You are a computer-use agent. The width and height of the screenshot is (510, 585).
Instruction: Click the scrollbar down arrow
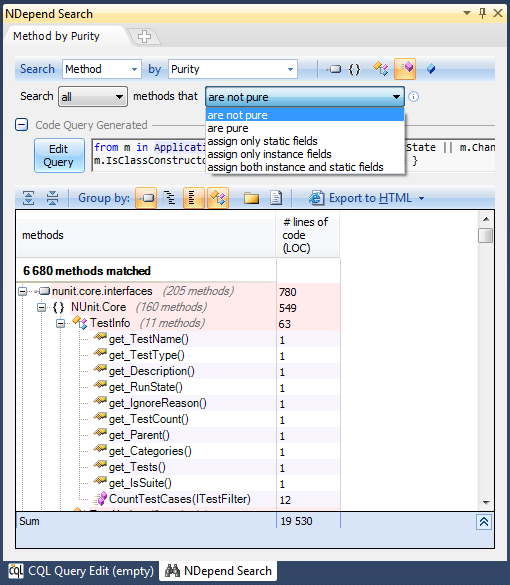click(x=486, y=503)
